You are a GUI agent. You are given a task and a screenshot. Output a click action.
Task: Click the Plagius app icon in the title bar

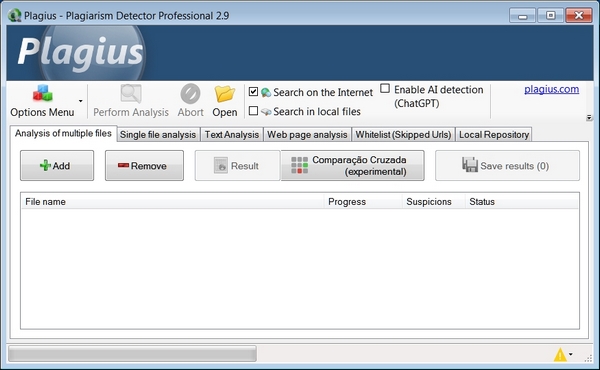tap(15, 16)
